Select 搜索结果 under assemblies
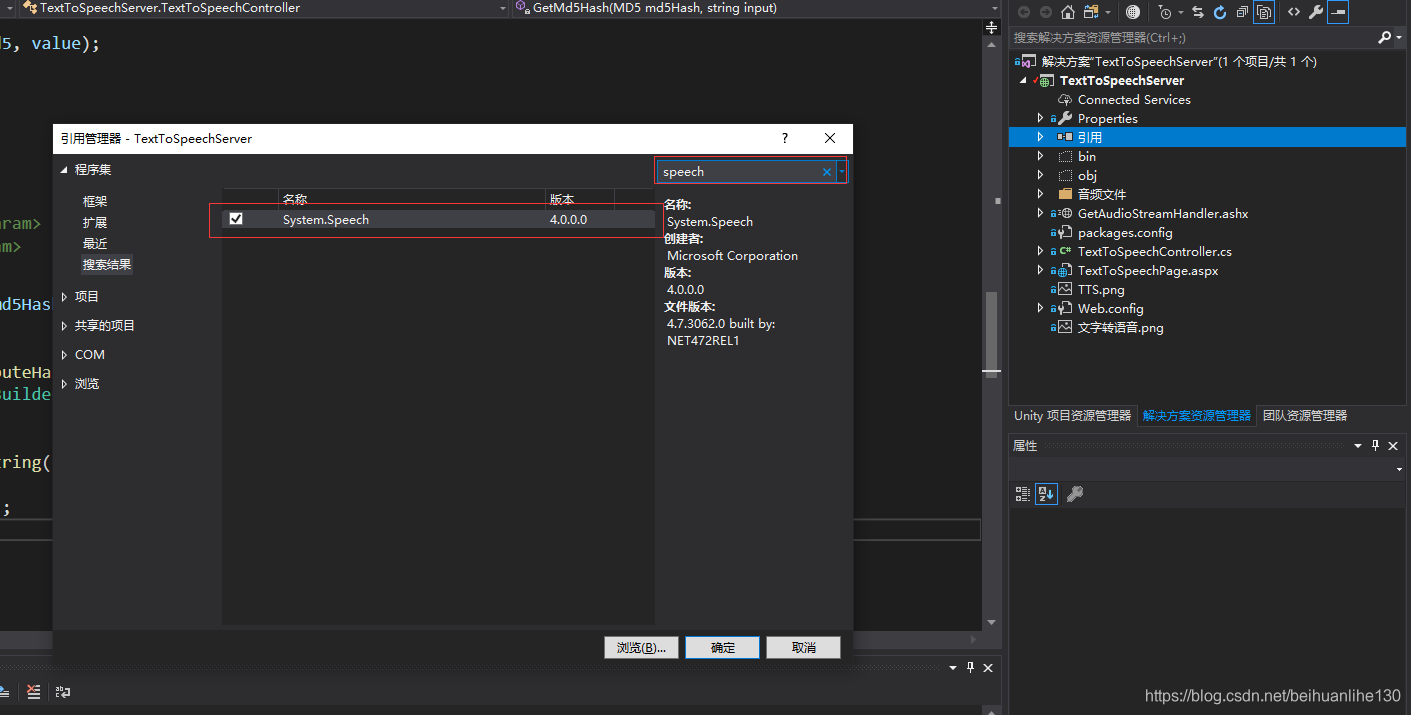Viewport: 1411px width, 715px height. pyautogui.click(x=107, y=264)
